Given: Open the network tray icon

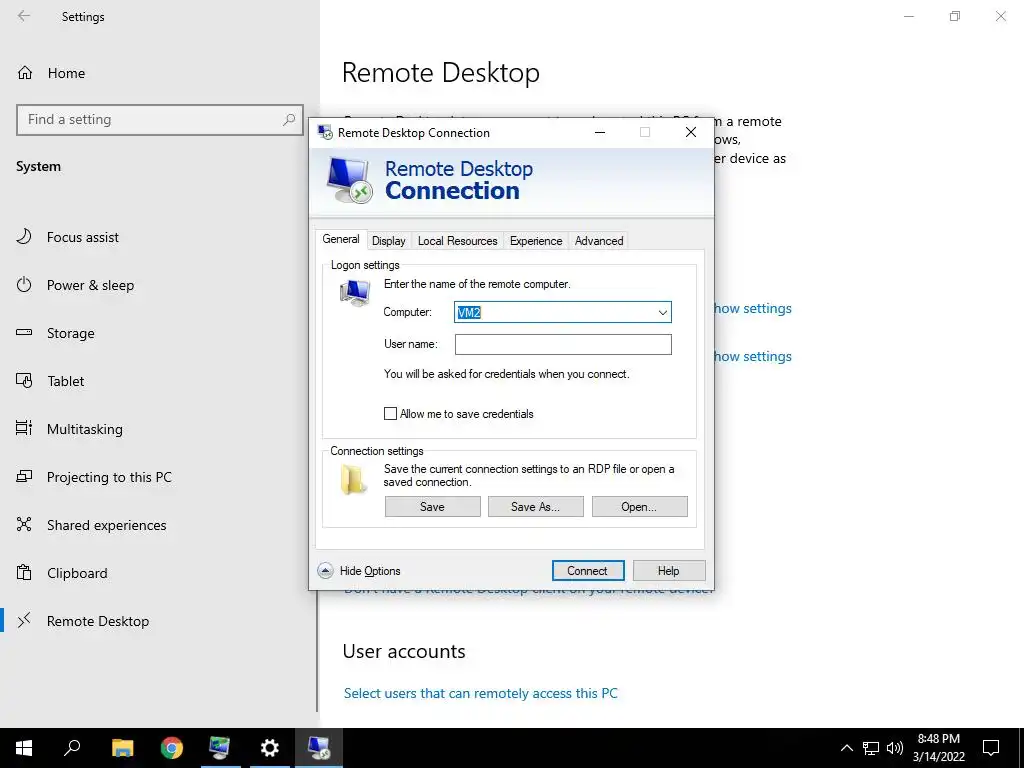Looking at the screenshot, I should tap(871, 748).
